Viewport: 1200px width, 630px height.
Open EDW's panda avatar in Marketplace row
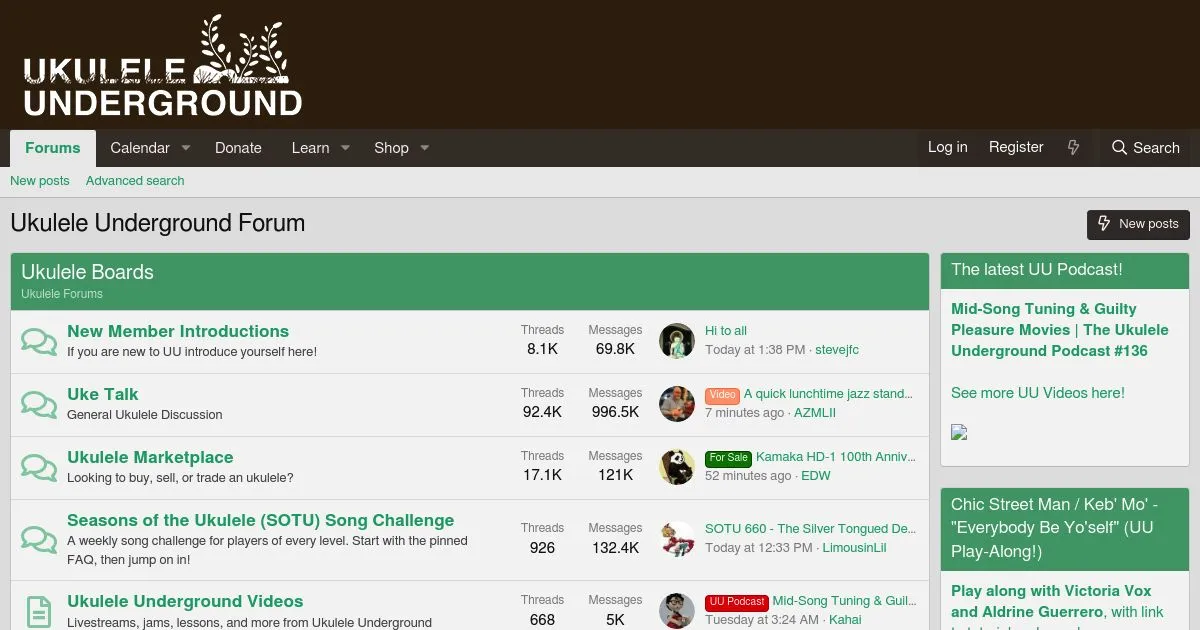(x=677, y=467)
